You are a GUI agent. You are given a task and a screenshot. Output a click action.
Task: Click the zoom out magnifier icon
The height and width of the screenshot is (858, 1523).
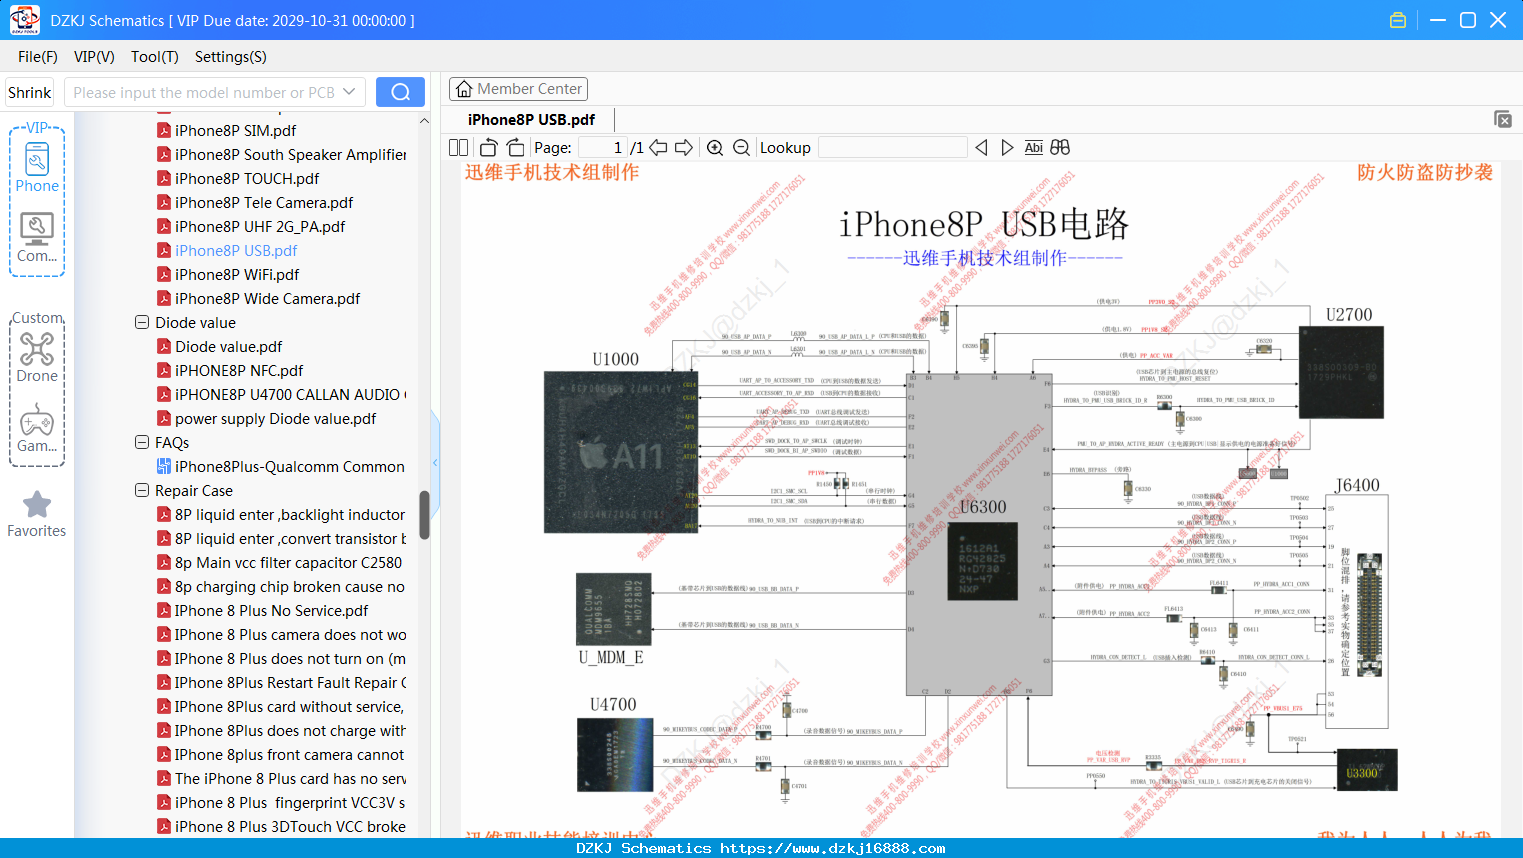[x=741, y=148]
